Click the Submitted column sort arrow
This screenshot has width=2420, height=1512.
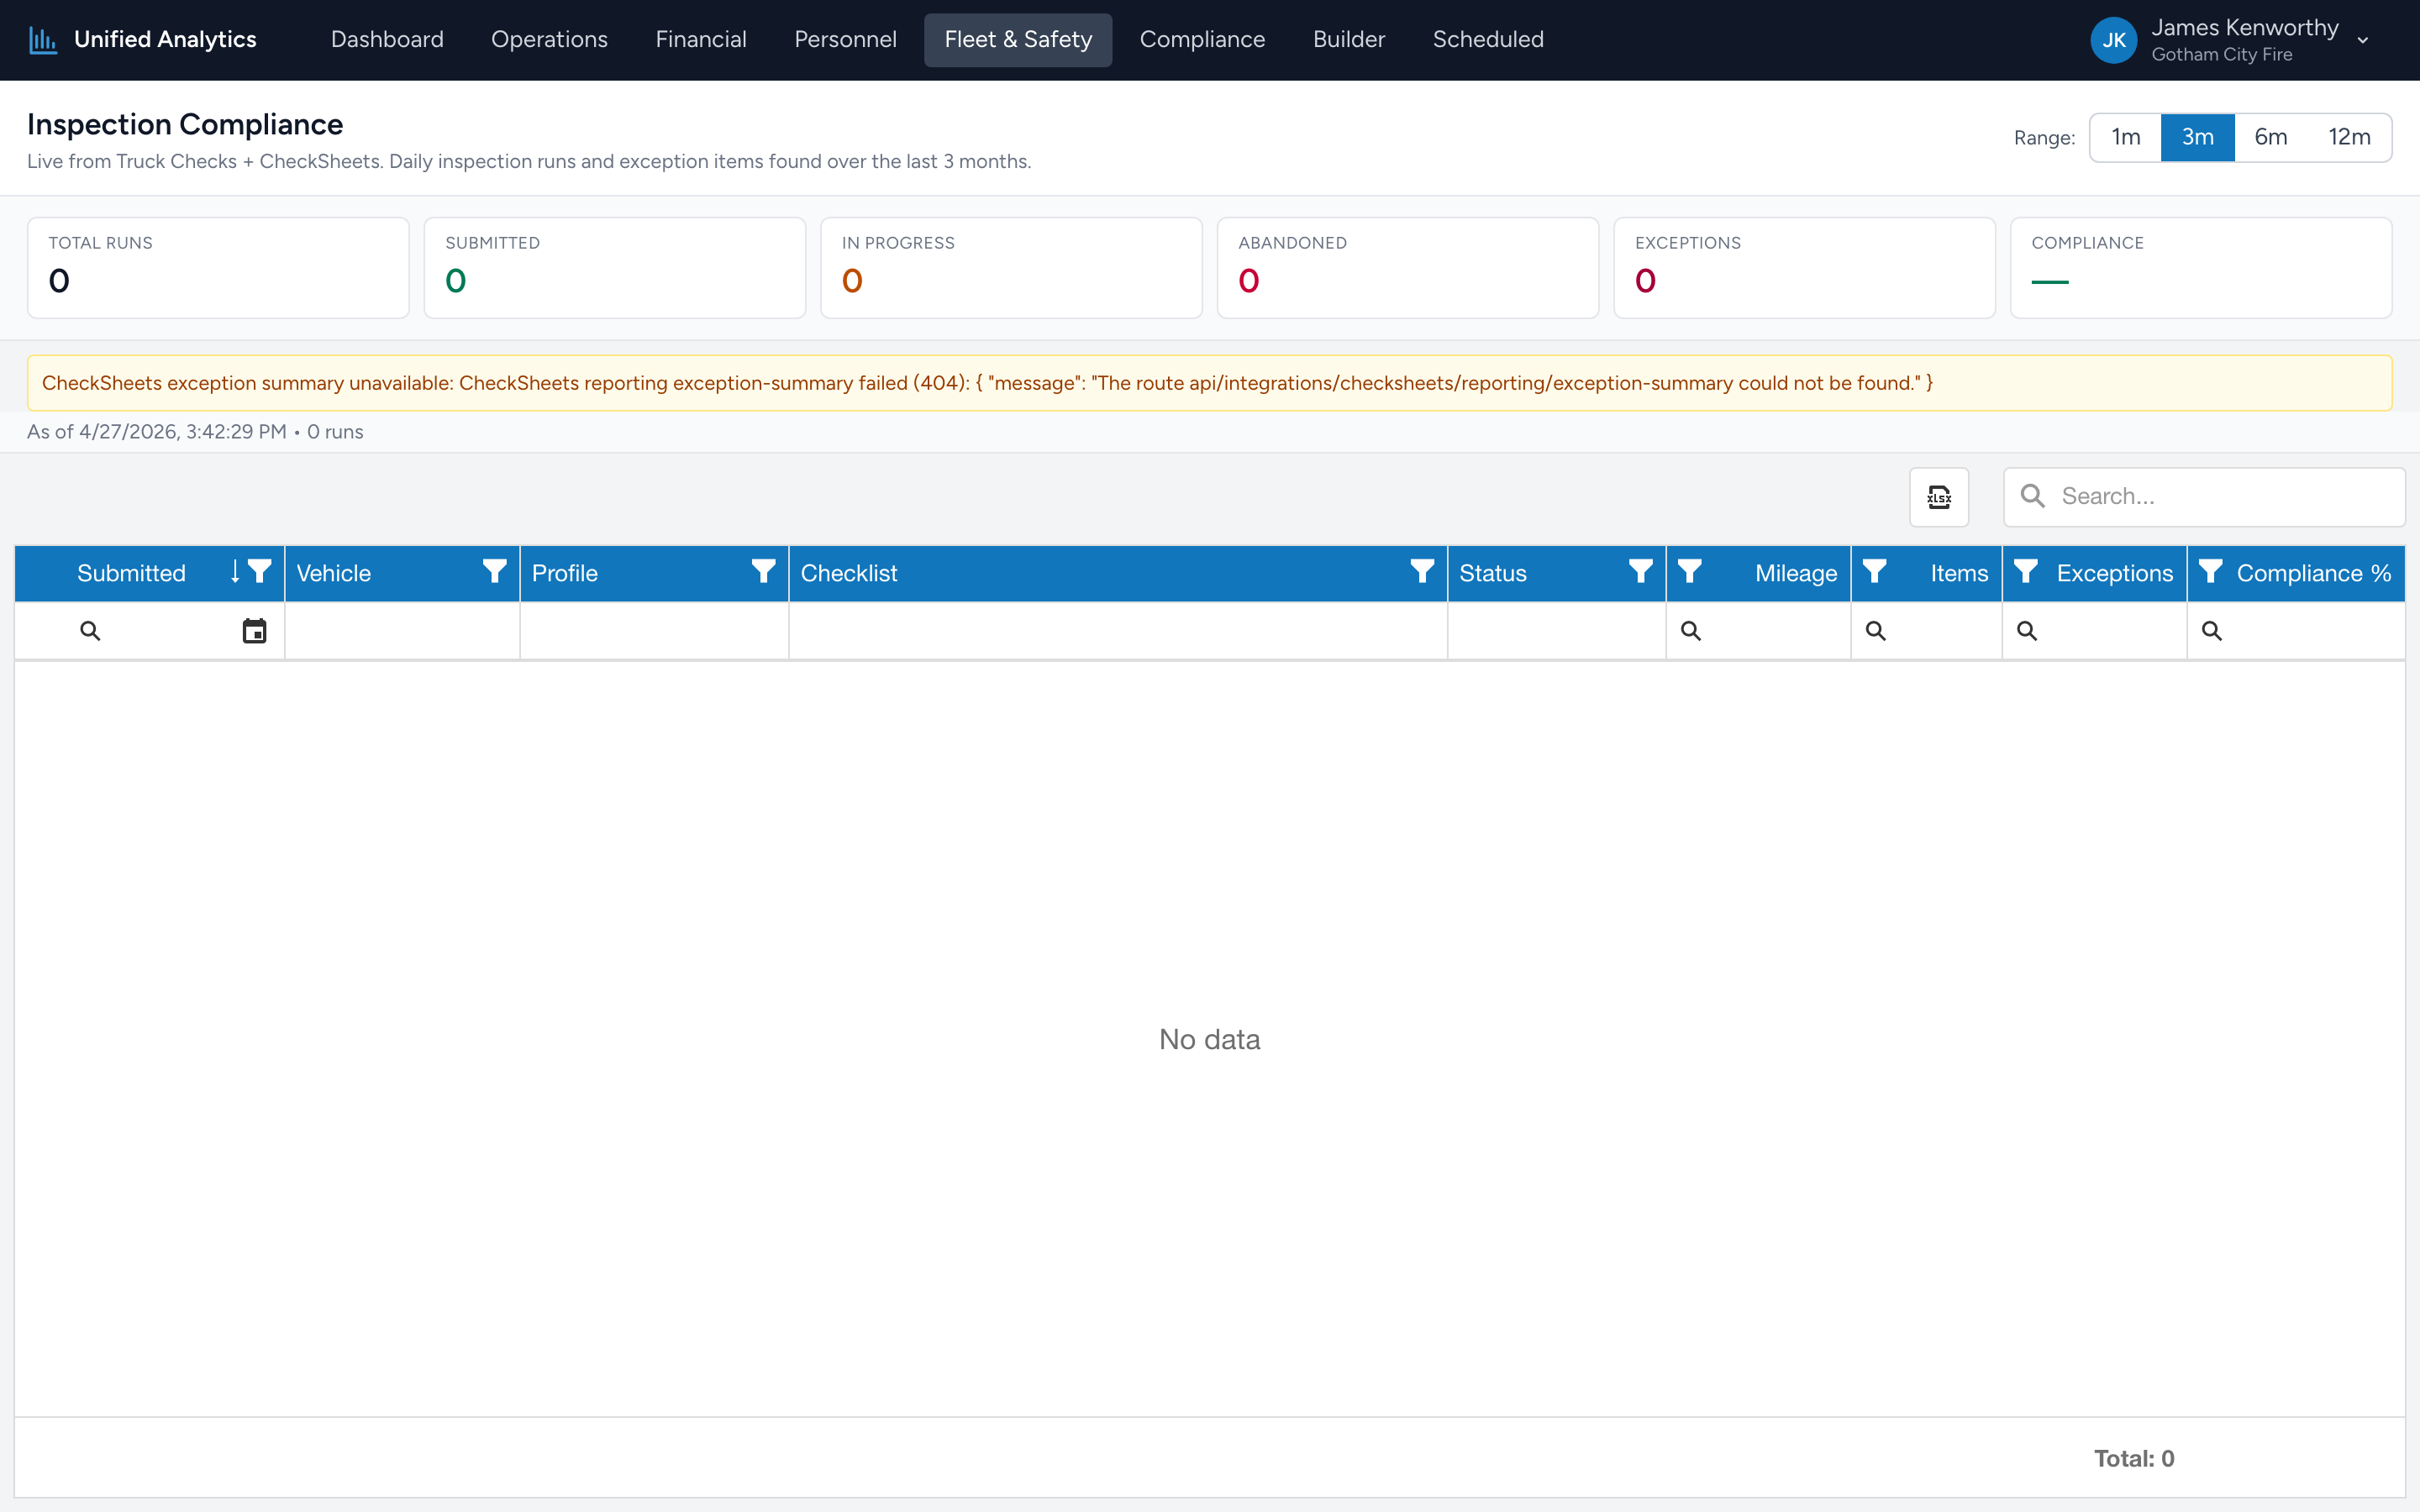235,571
